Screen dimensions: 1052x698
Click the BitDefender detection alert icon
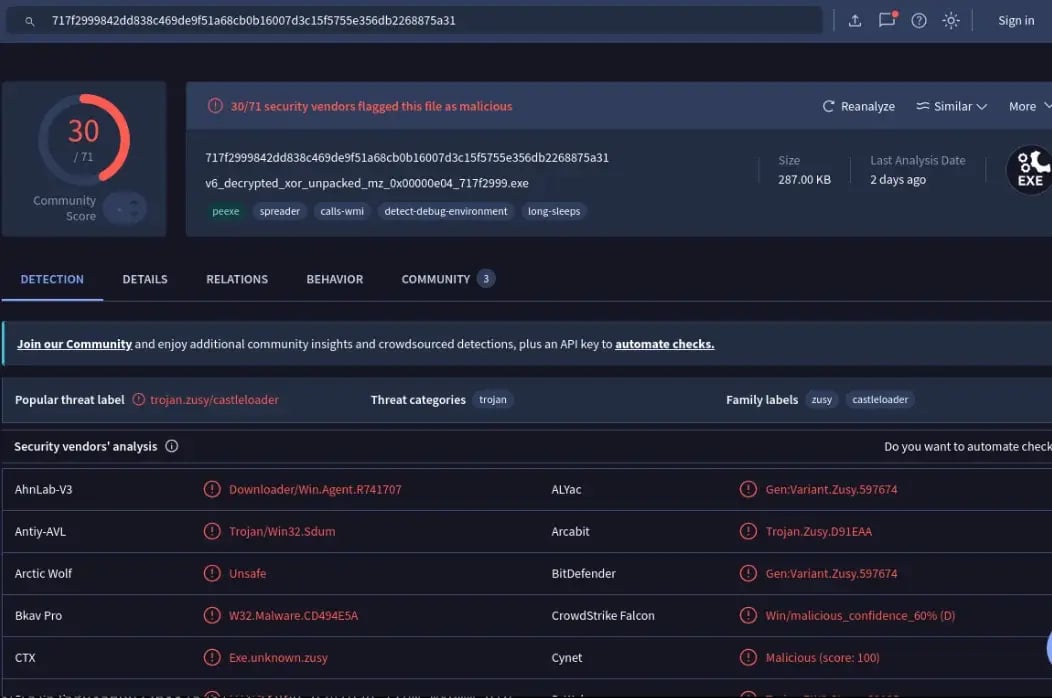click(x=748, y=573)
